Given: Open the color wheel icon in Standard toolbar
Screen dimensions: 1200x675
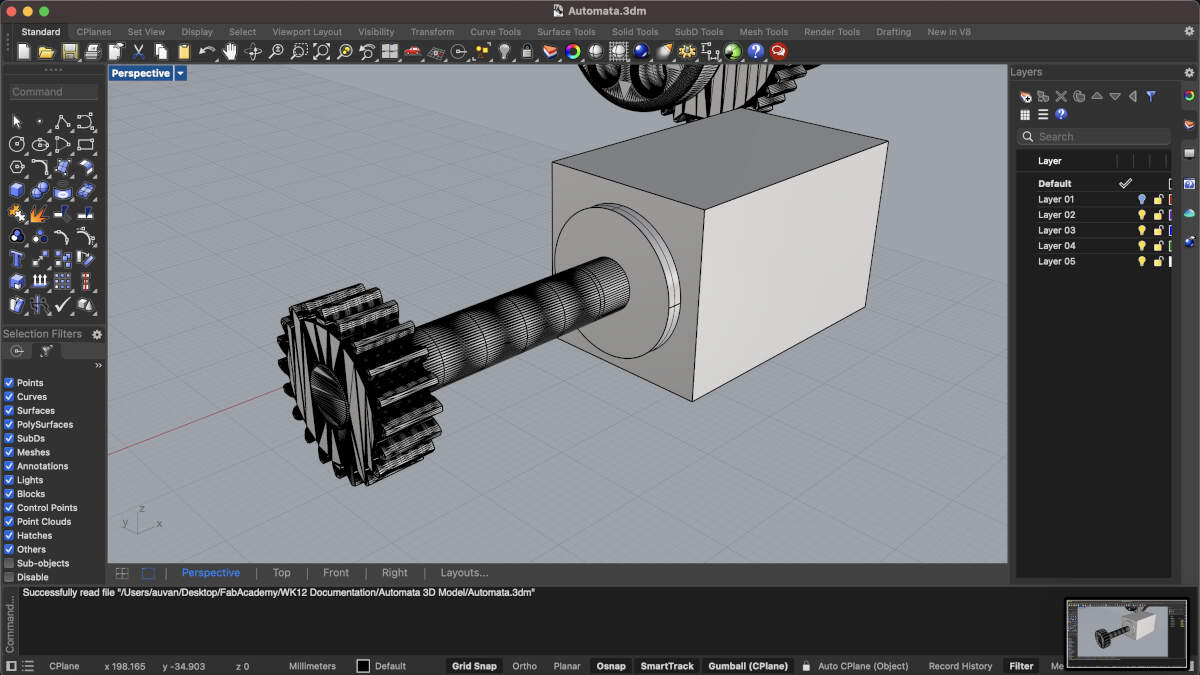Looking at the screenshot, I should pos(573,51).
